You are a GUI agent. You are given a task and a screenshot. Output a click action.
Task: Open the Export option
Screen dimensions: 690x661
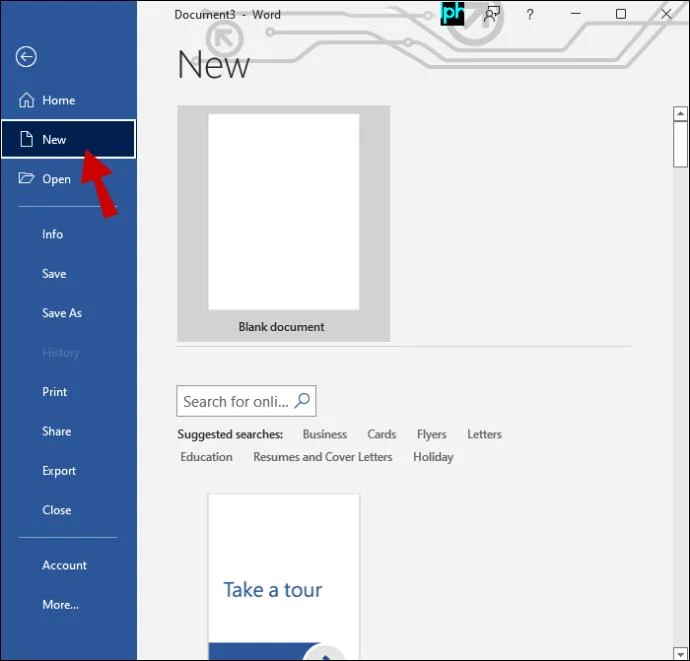coord(59,471)
